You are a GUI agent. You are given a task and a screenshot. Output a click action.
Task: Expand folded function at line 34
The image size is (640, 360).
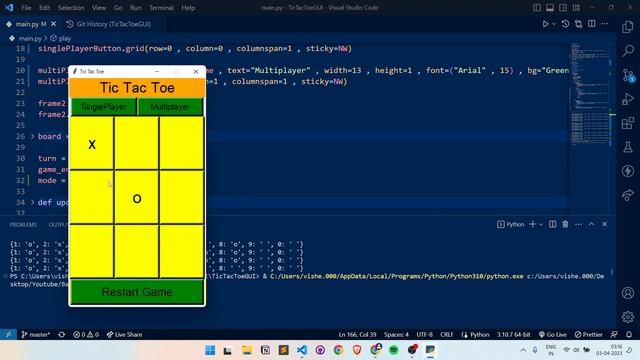click(x=33, y=202)
